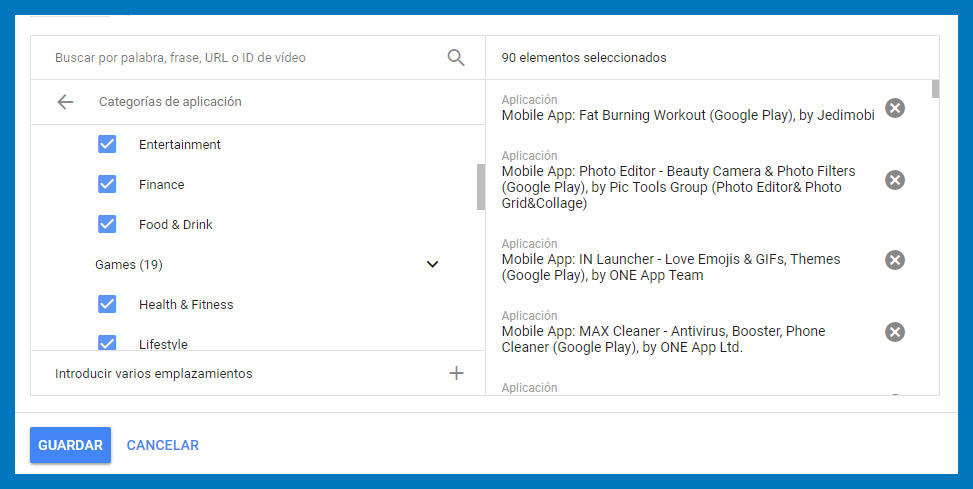The height and width of the screenshot is (489, 973).
Task: Select the Health & Fitness label text
Action: click(x=186, y=305)
